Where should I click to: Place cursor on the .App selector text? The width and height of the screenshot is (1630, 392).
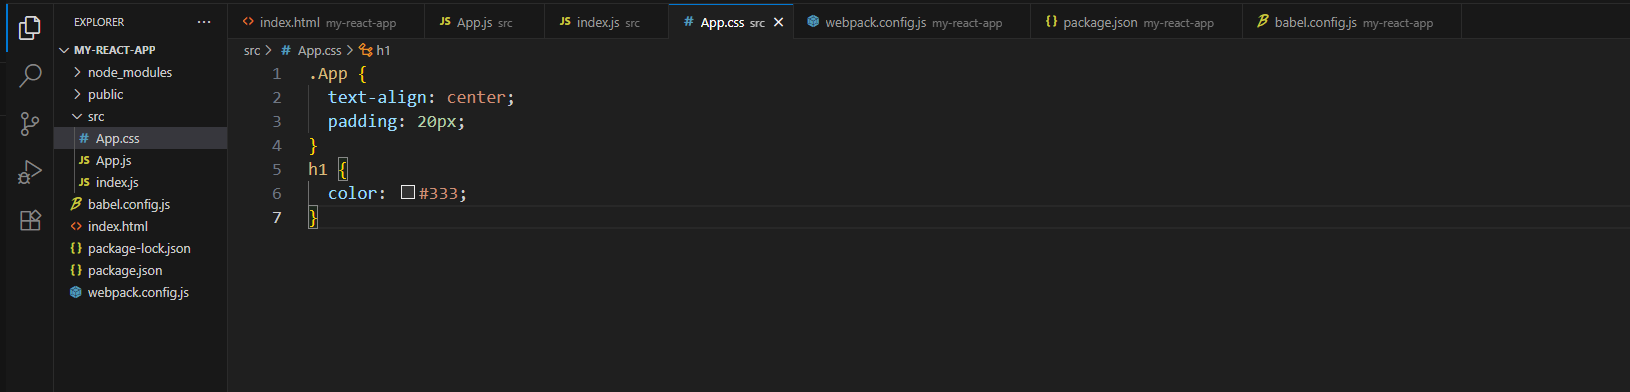coord(328,74)
